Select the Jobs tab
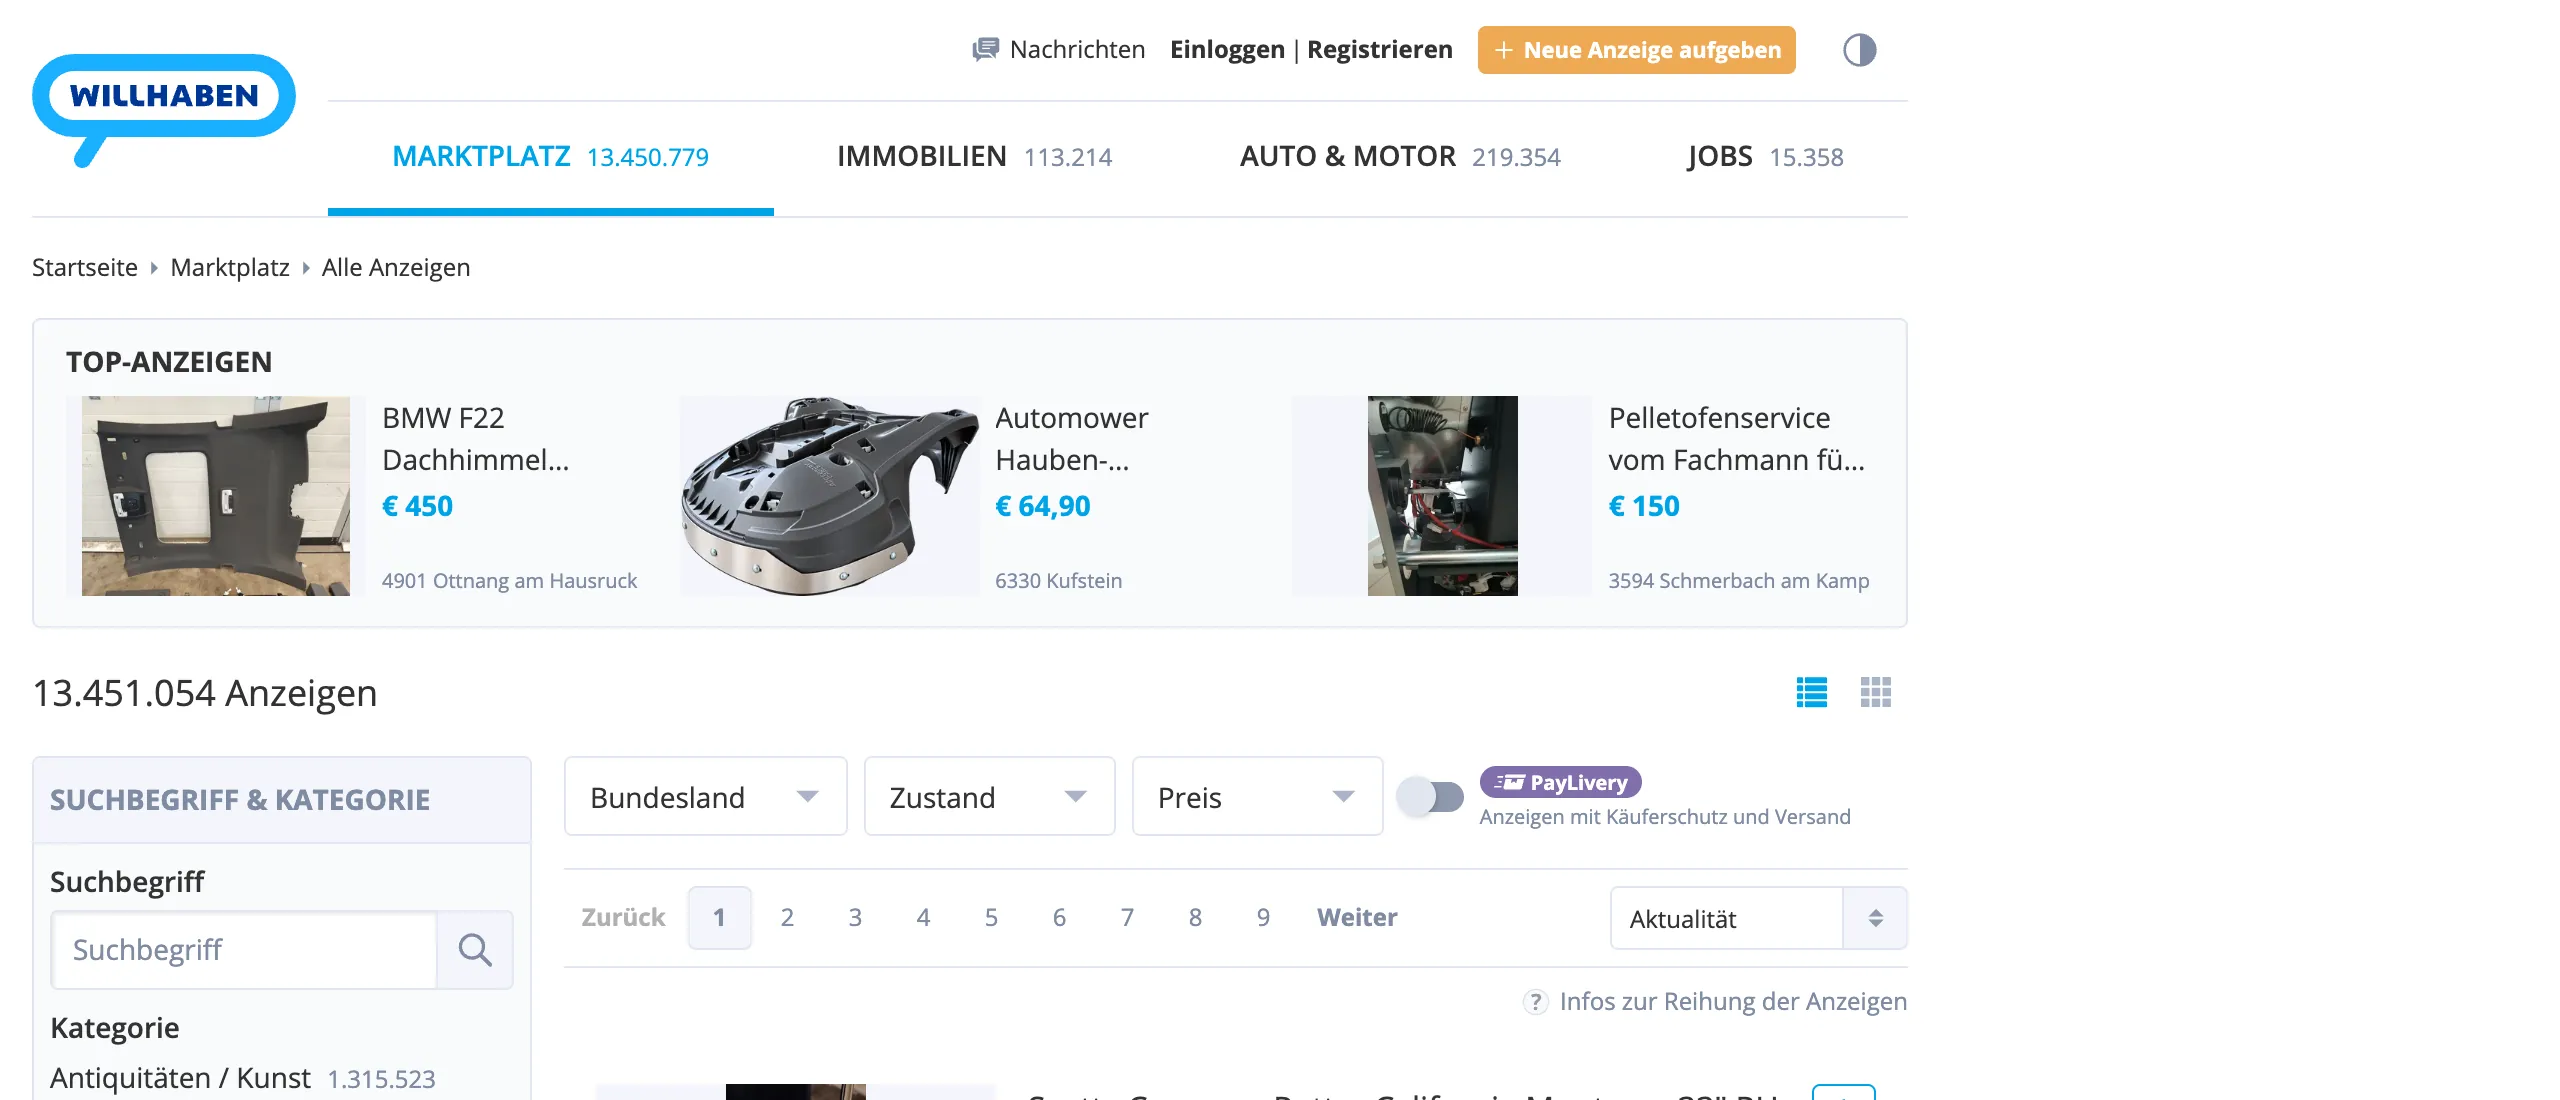The width and height of the screenshot is (2560, 1100). 1765,157
